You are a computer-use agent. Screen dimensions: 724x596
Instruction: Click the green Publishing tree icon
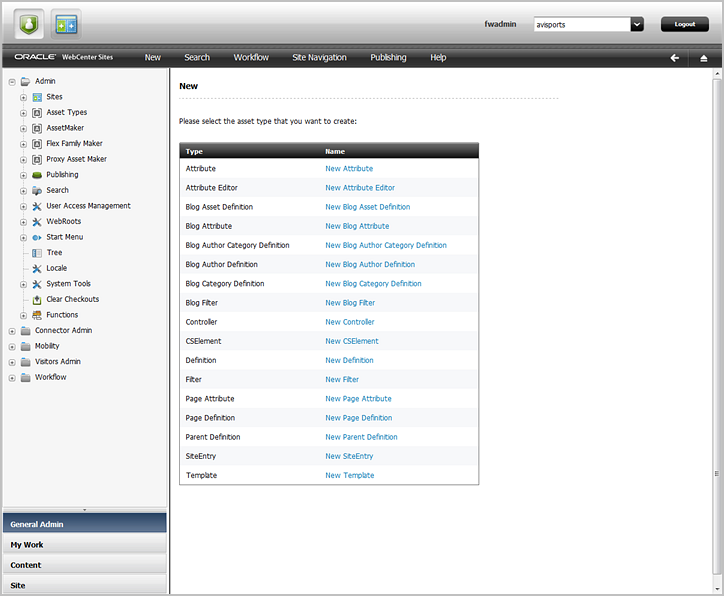[37, 175]
